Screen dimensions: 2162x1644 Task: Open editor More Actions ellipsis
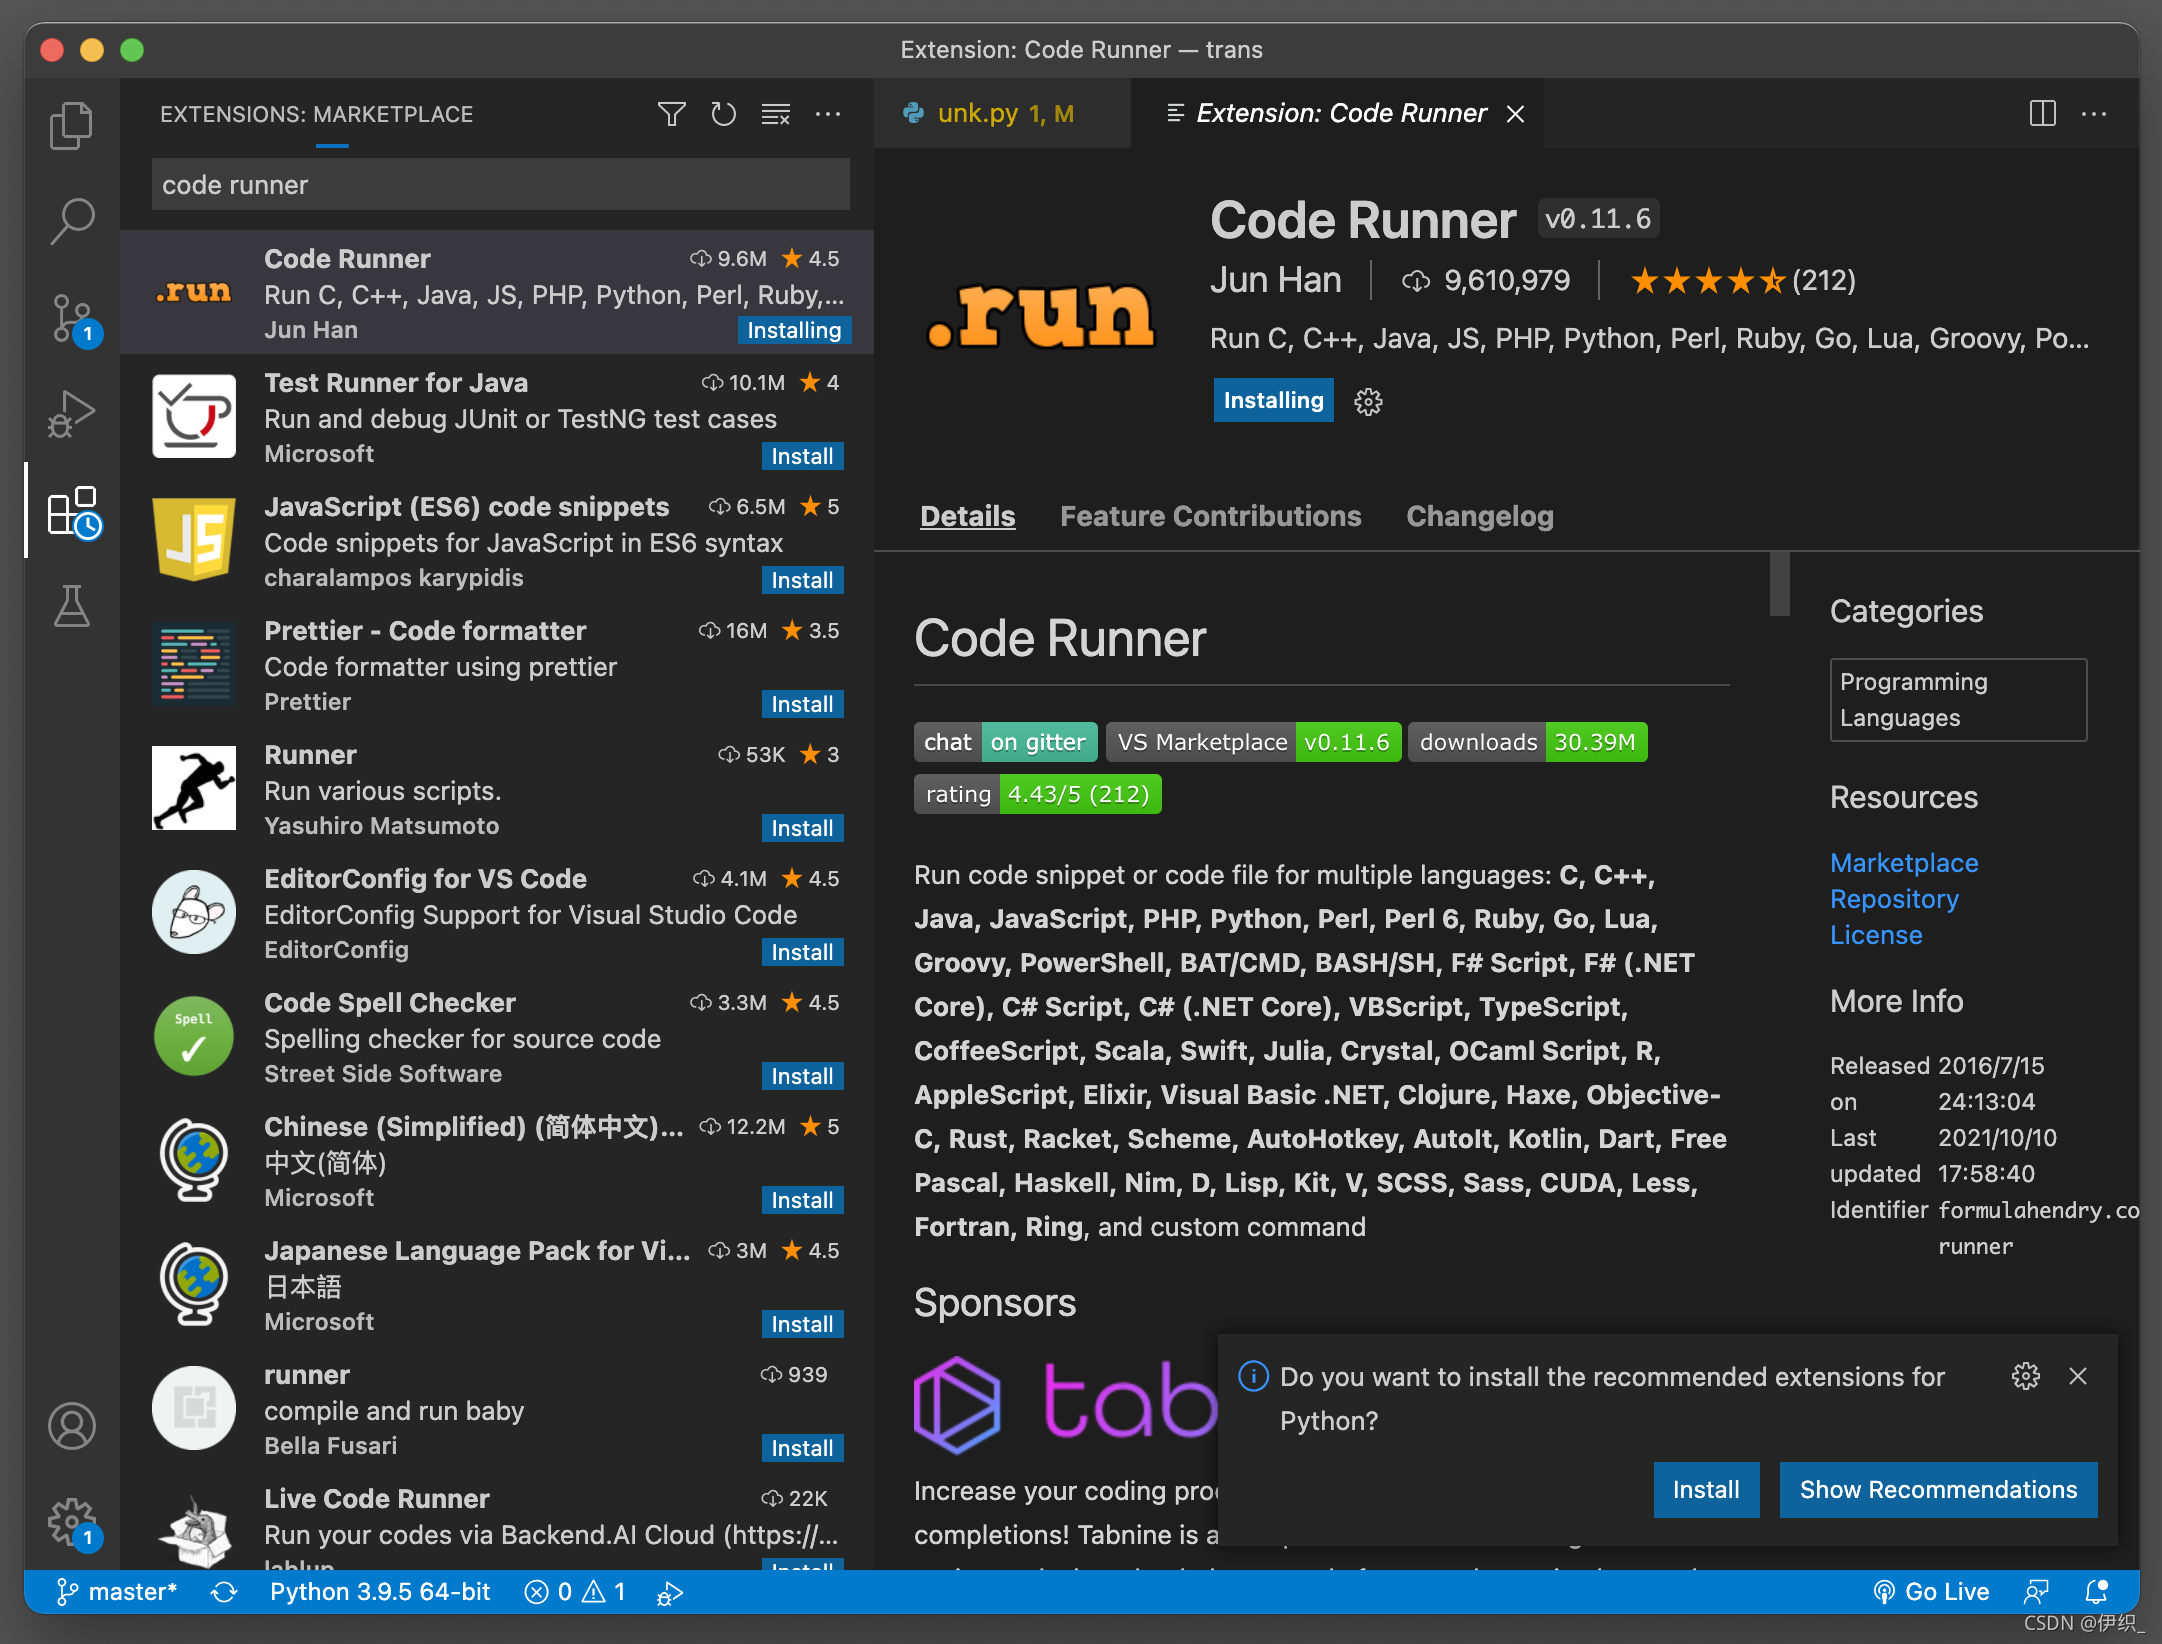[2094, 113]
